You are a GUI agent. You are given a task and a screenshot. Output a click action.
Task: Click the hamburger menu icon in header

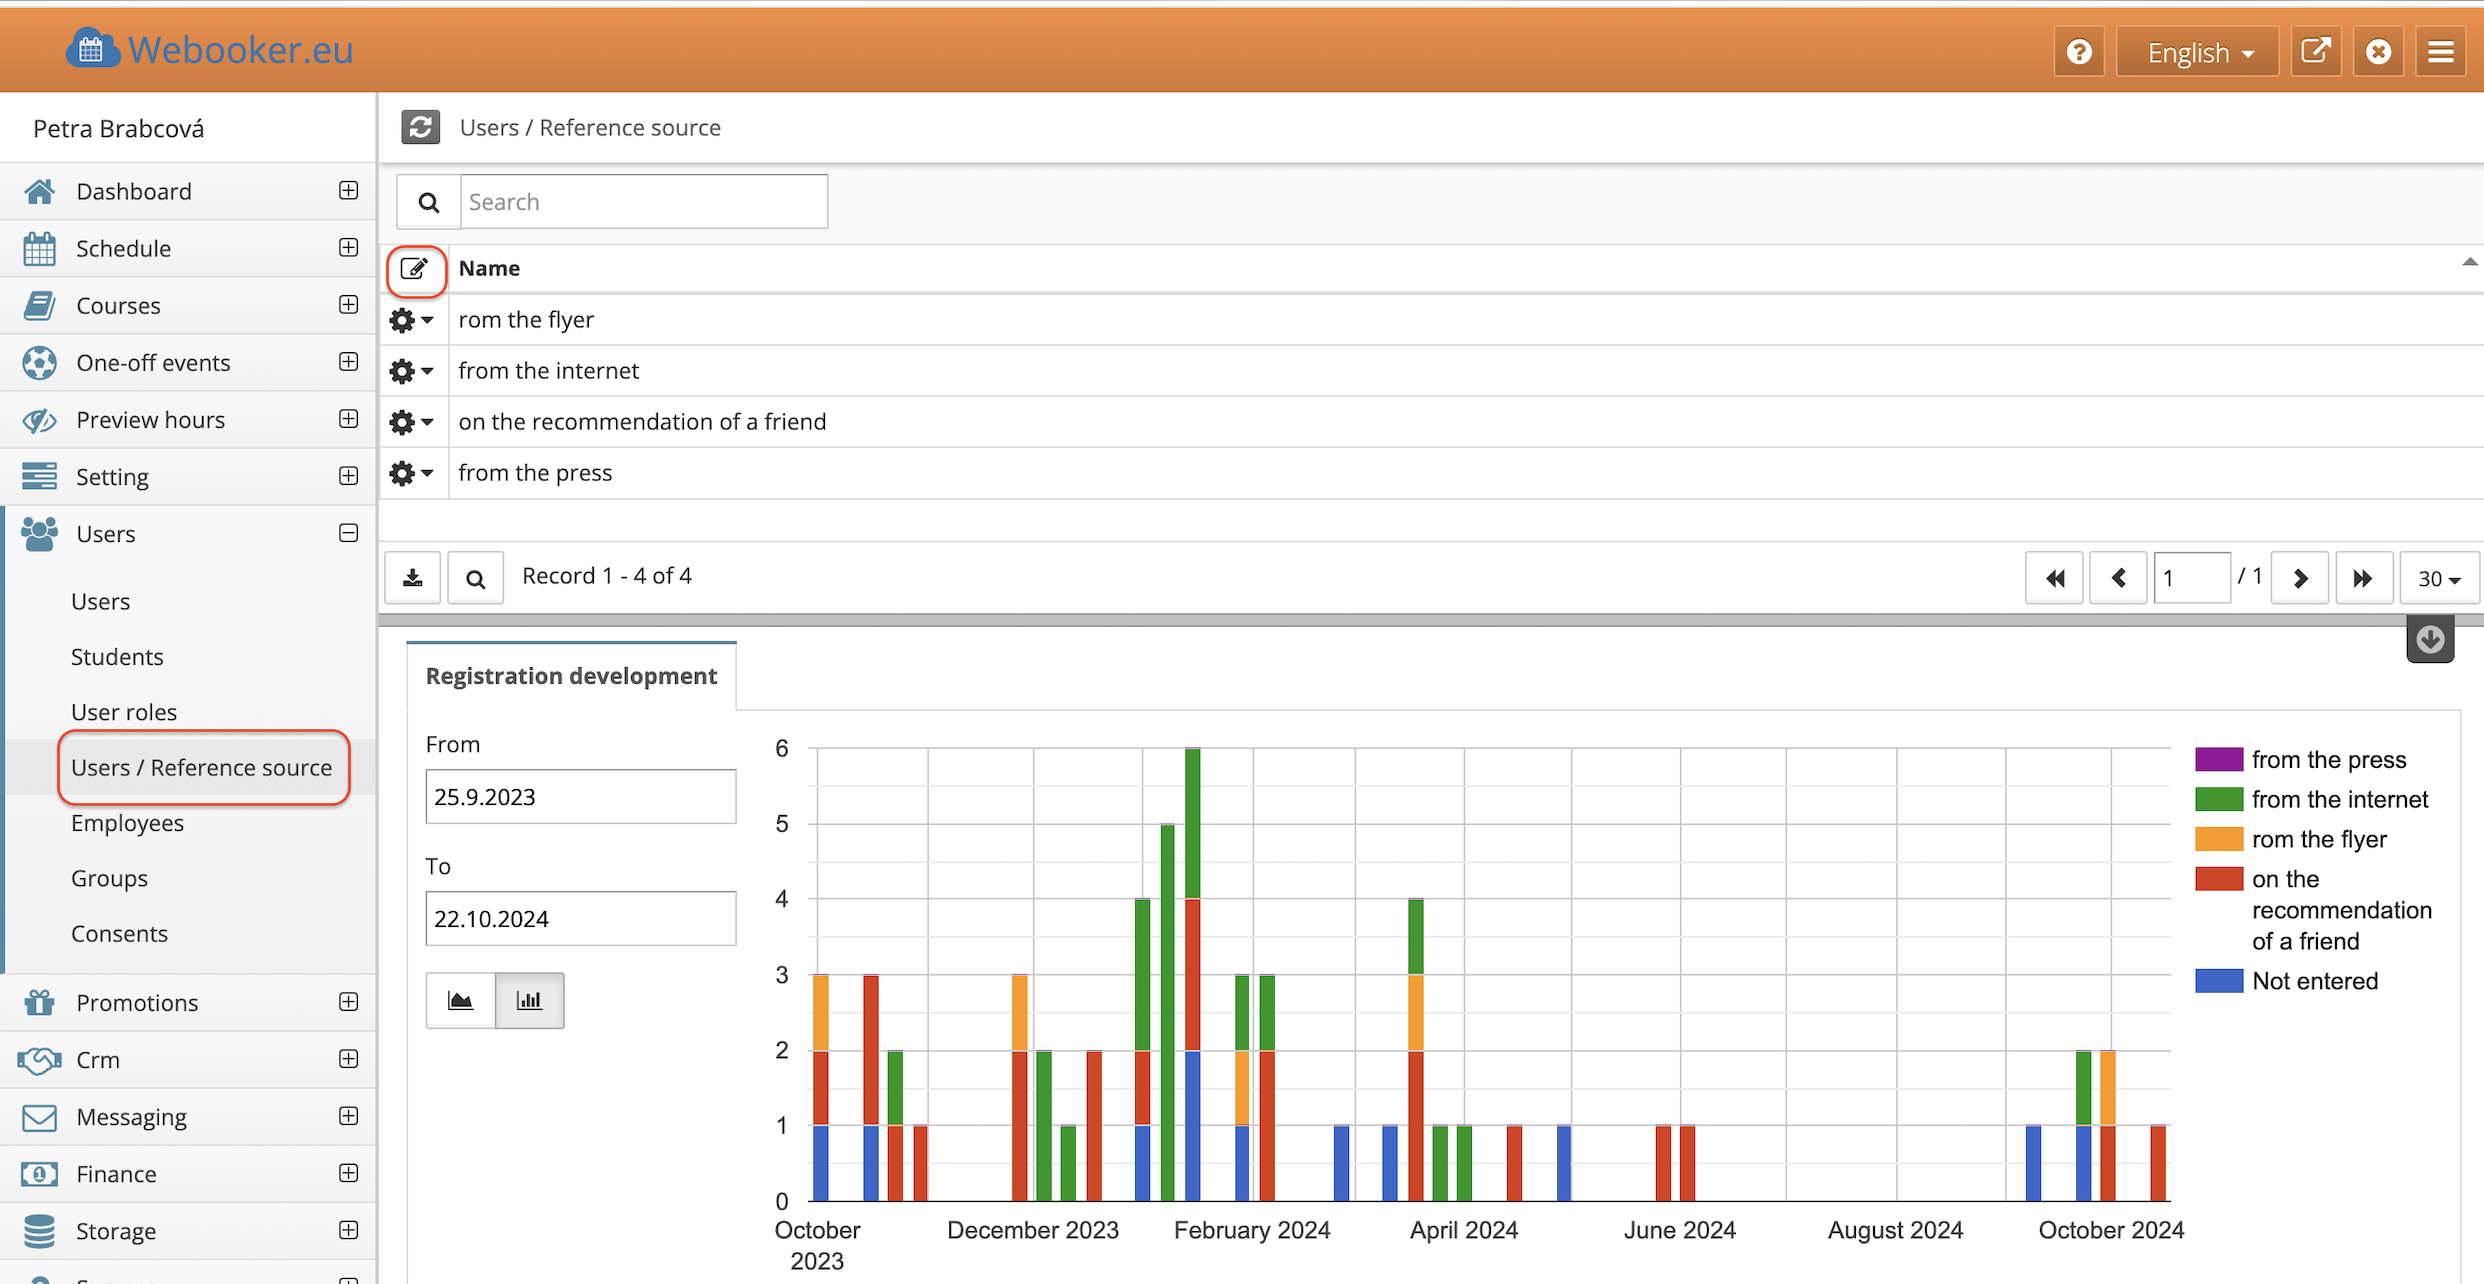tap(2441, 52)
